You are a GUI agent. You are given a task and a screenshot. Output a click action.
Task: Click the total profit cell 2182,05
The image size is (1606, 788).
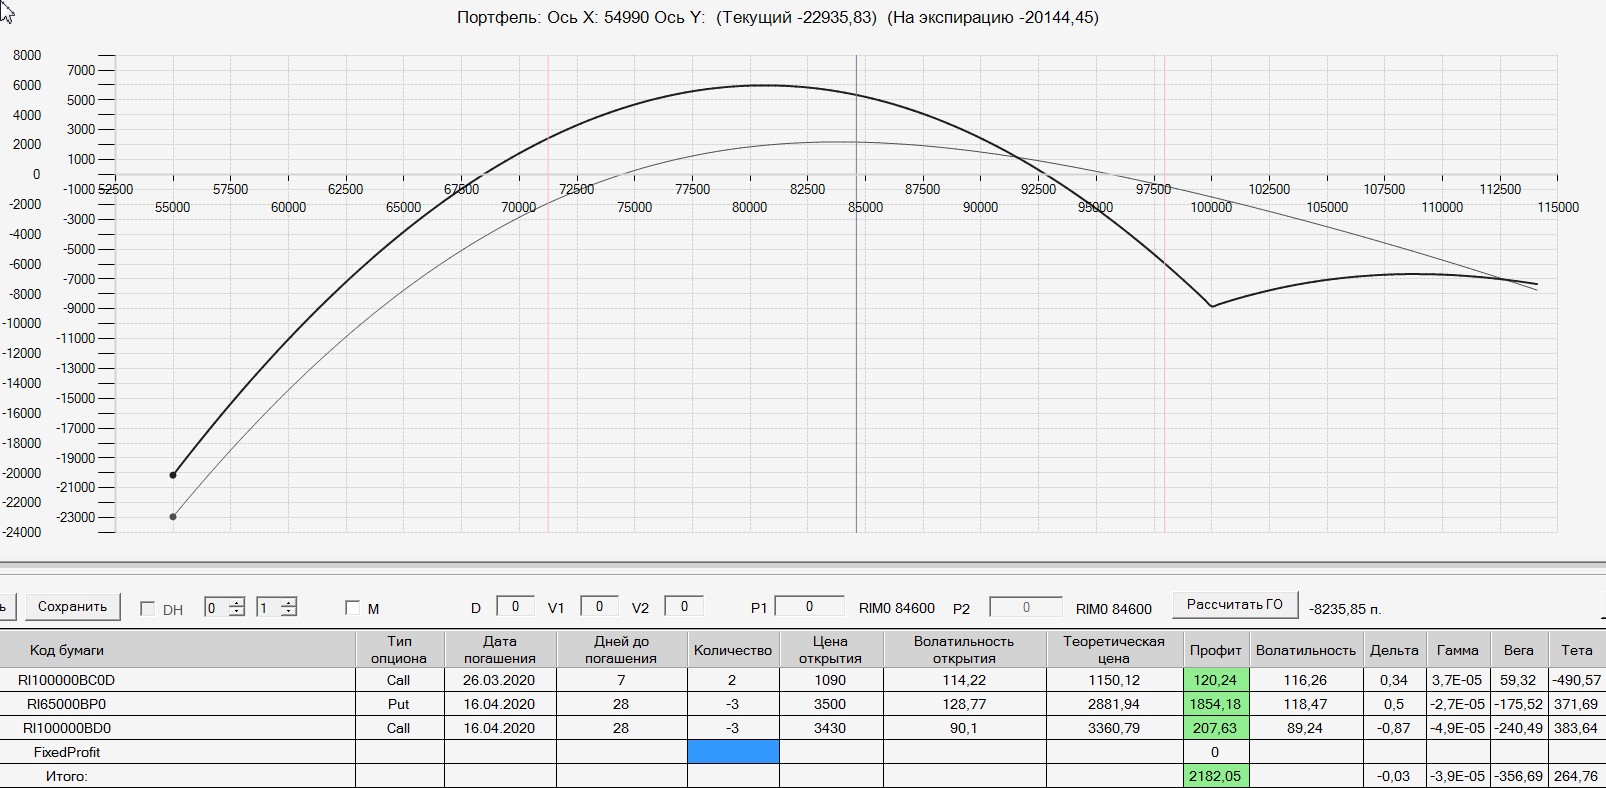[1215, 776]
